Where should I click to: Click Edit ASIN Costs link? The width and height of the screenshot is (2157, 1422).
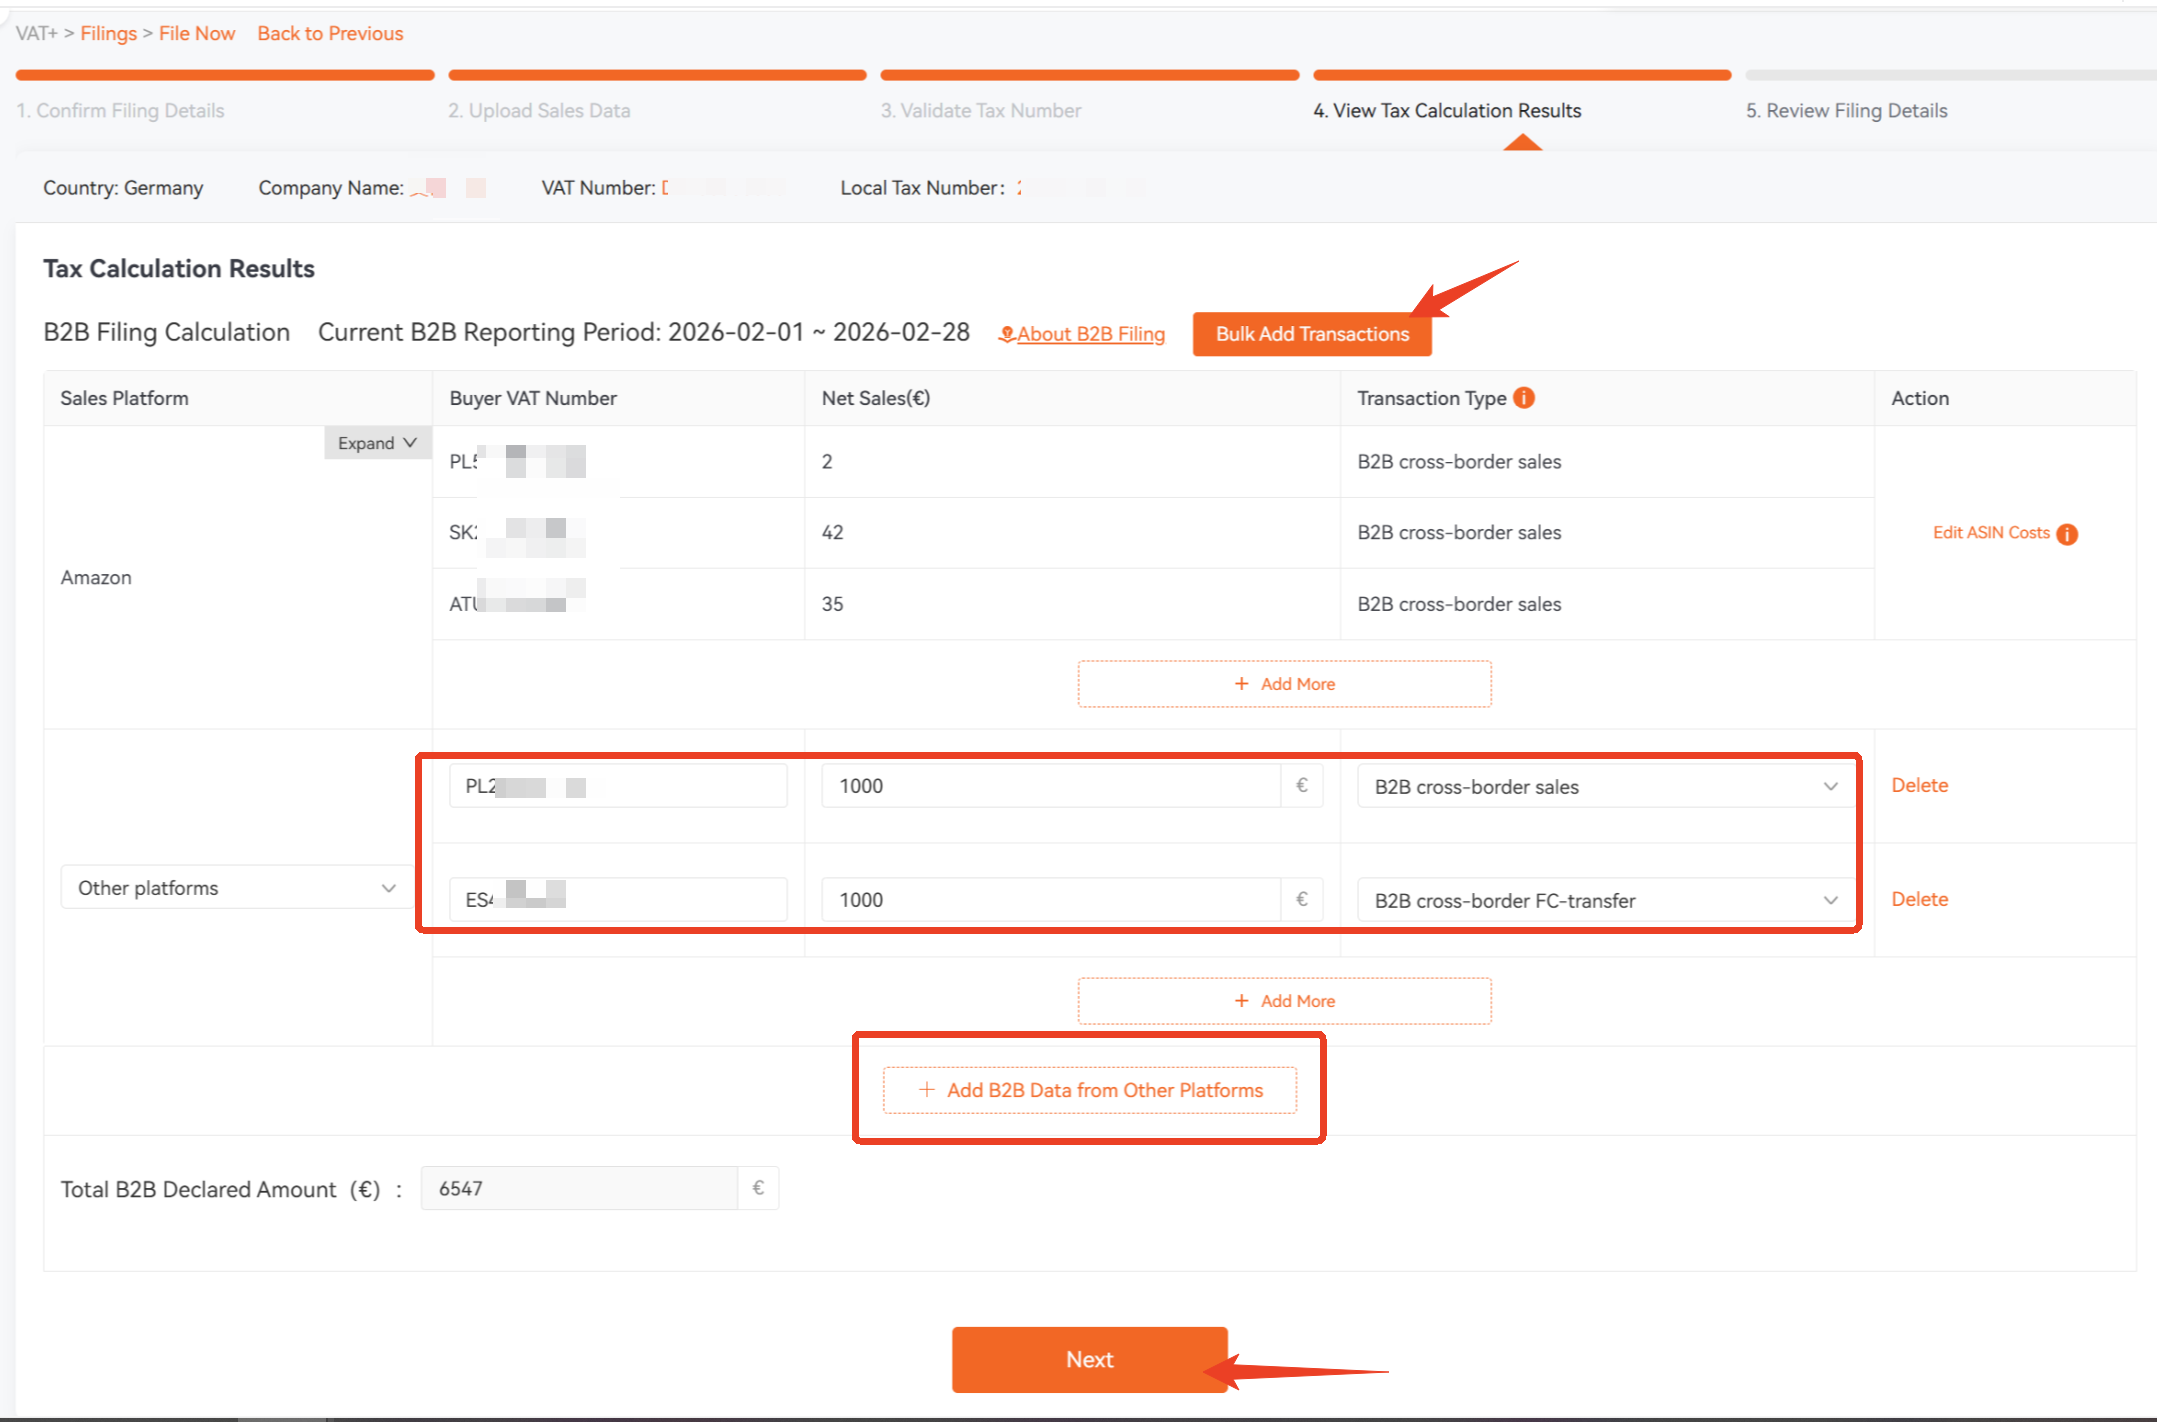tap(1991, 533)
